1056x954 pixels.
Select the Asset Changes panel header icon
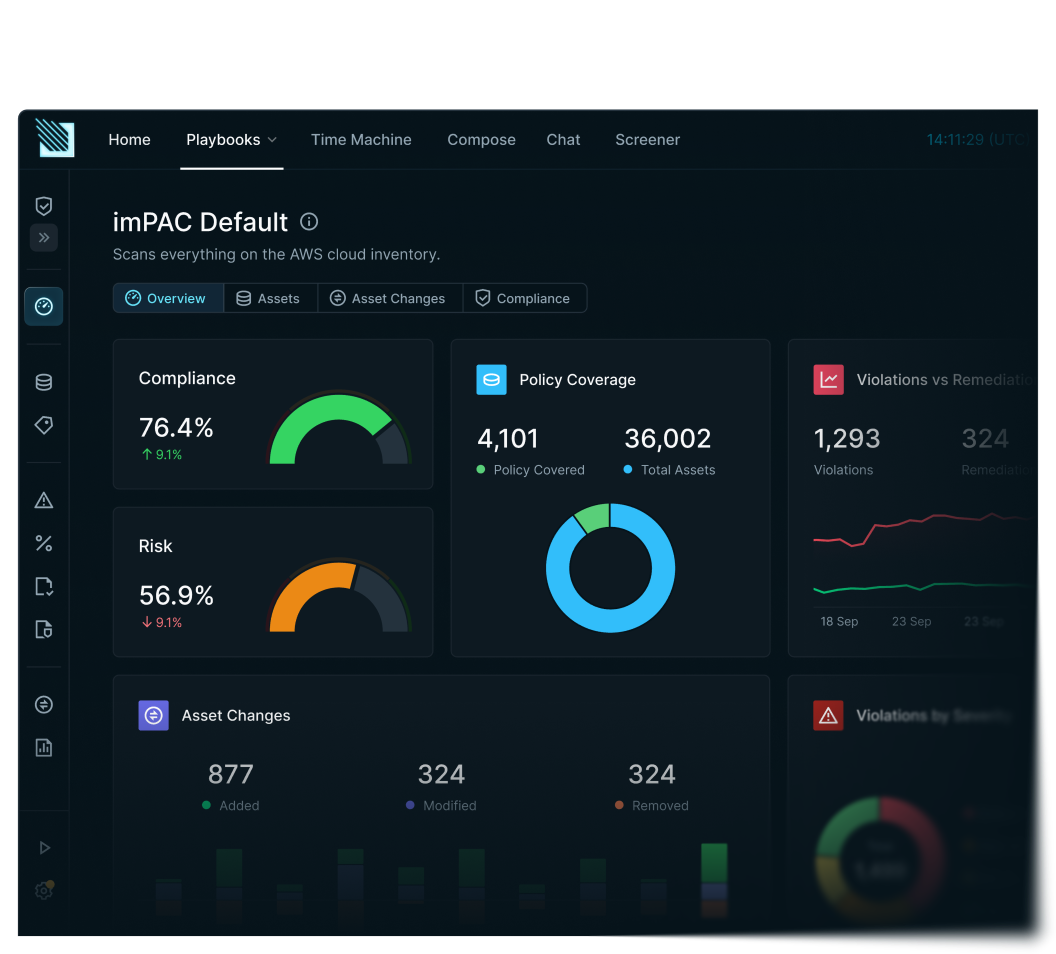click(x=152, y=715)
